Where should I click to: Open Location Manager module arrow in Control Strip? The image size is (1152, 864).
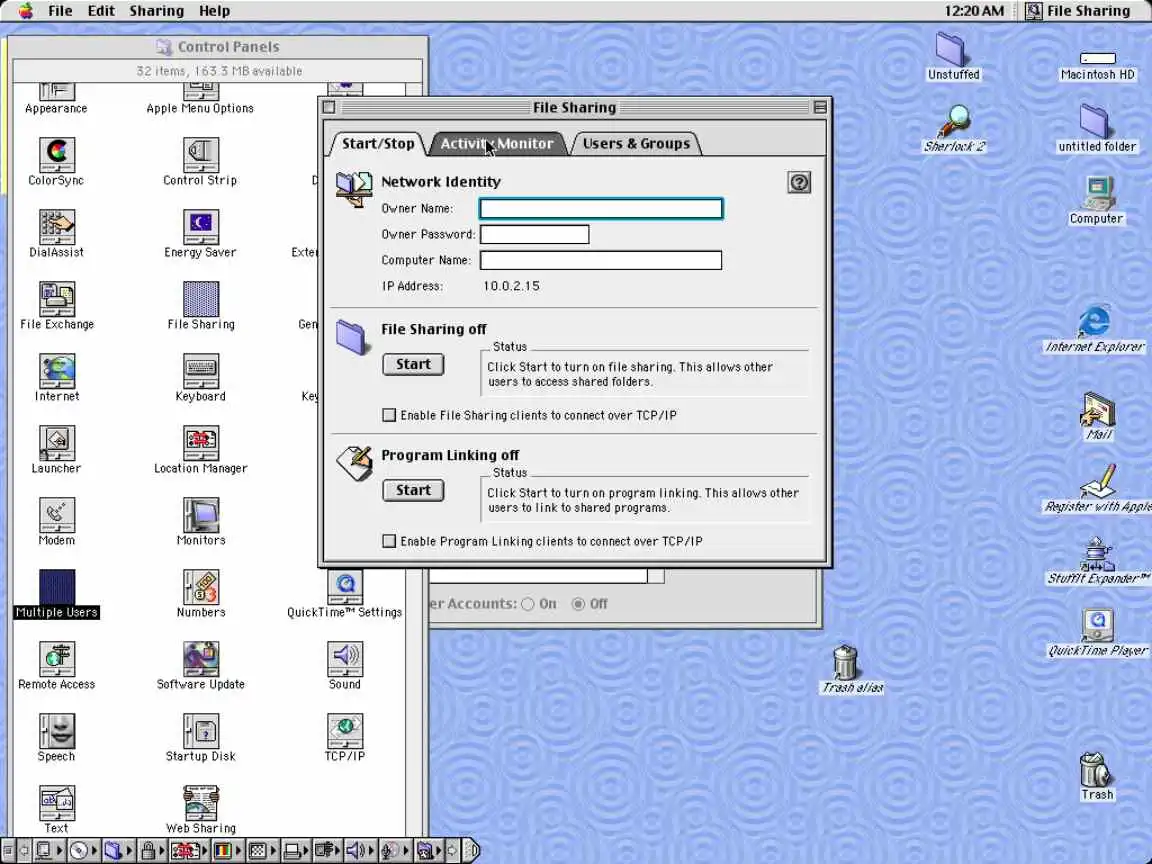click(x=204, y=851)
